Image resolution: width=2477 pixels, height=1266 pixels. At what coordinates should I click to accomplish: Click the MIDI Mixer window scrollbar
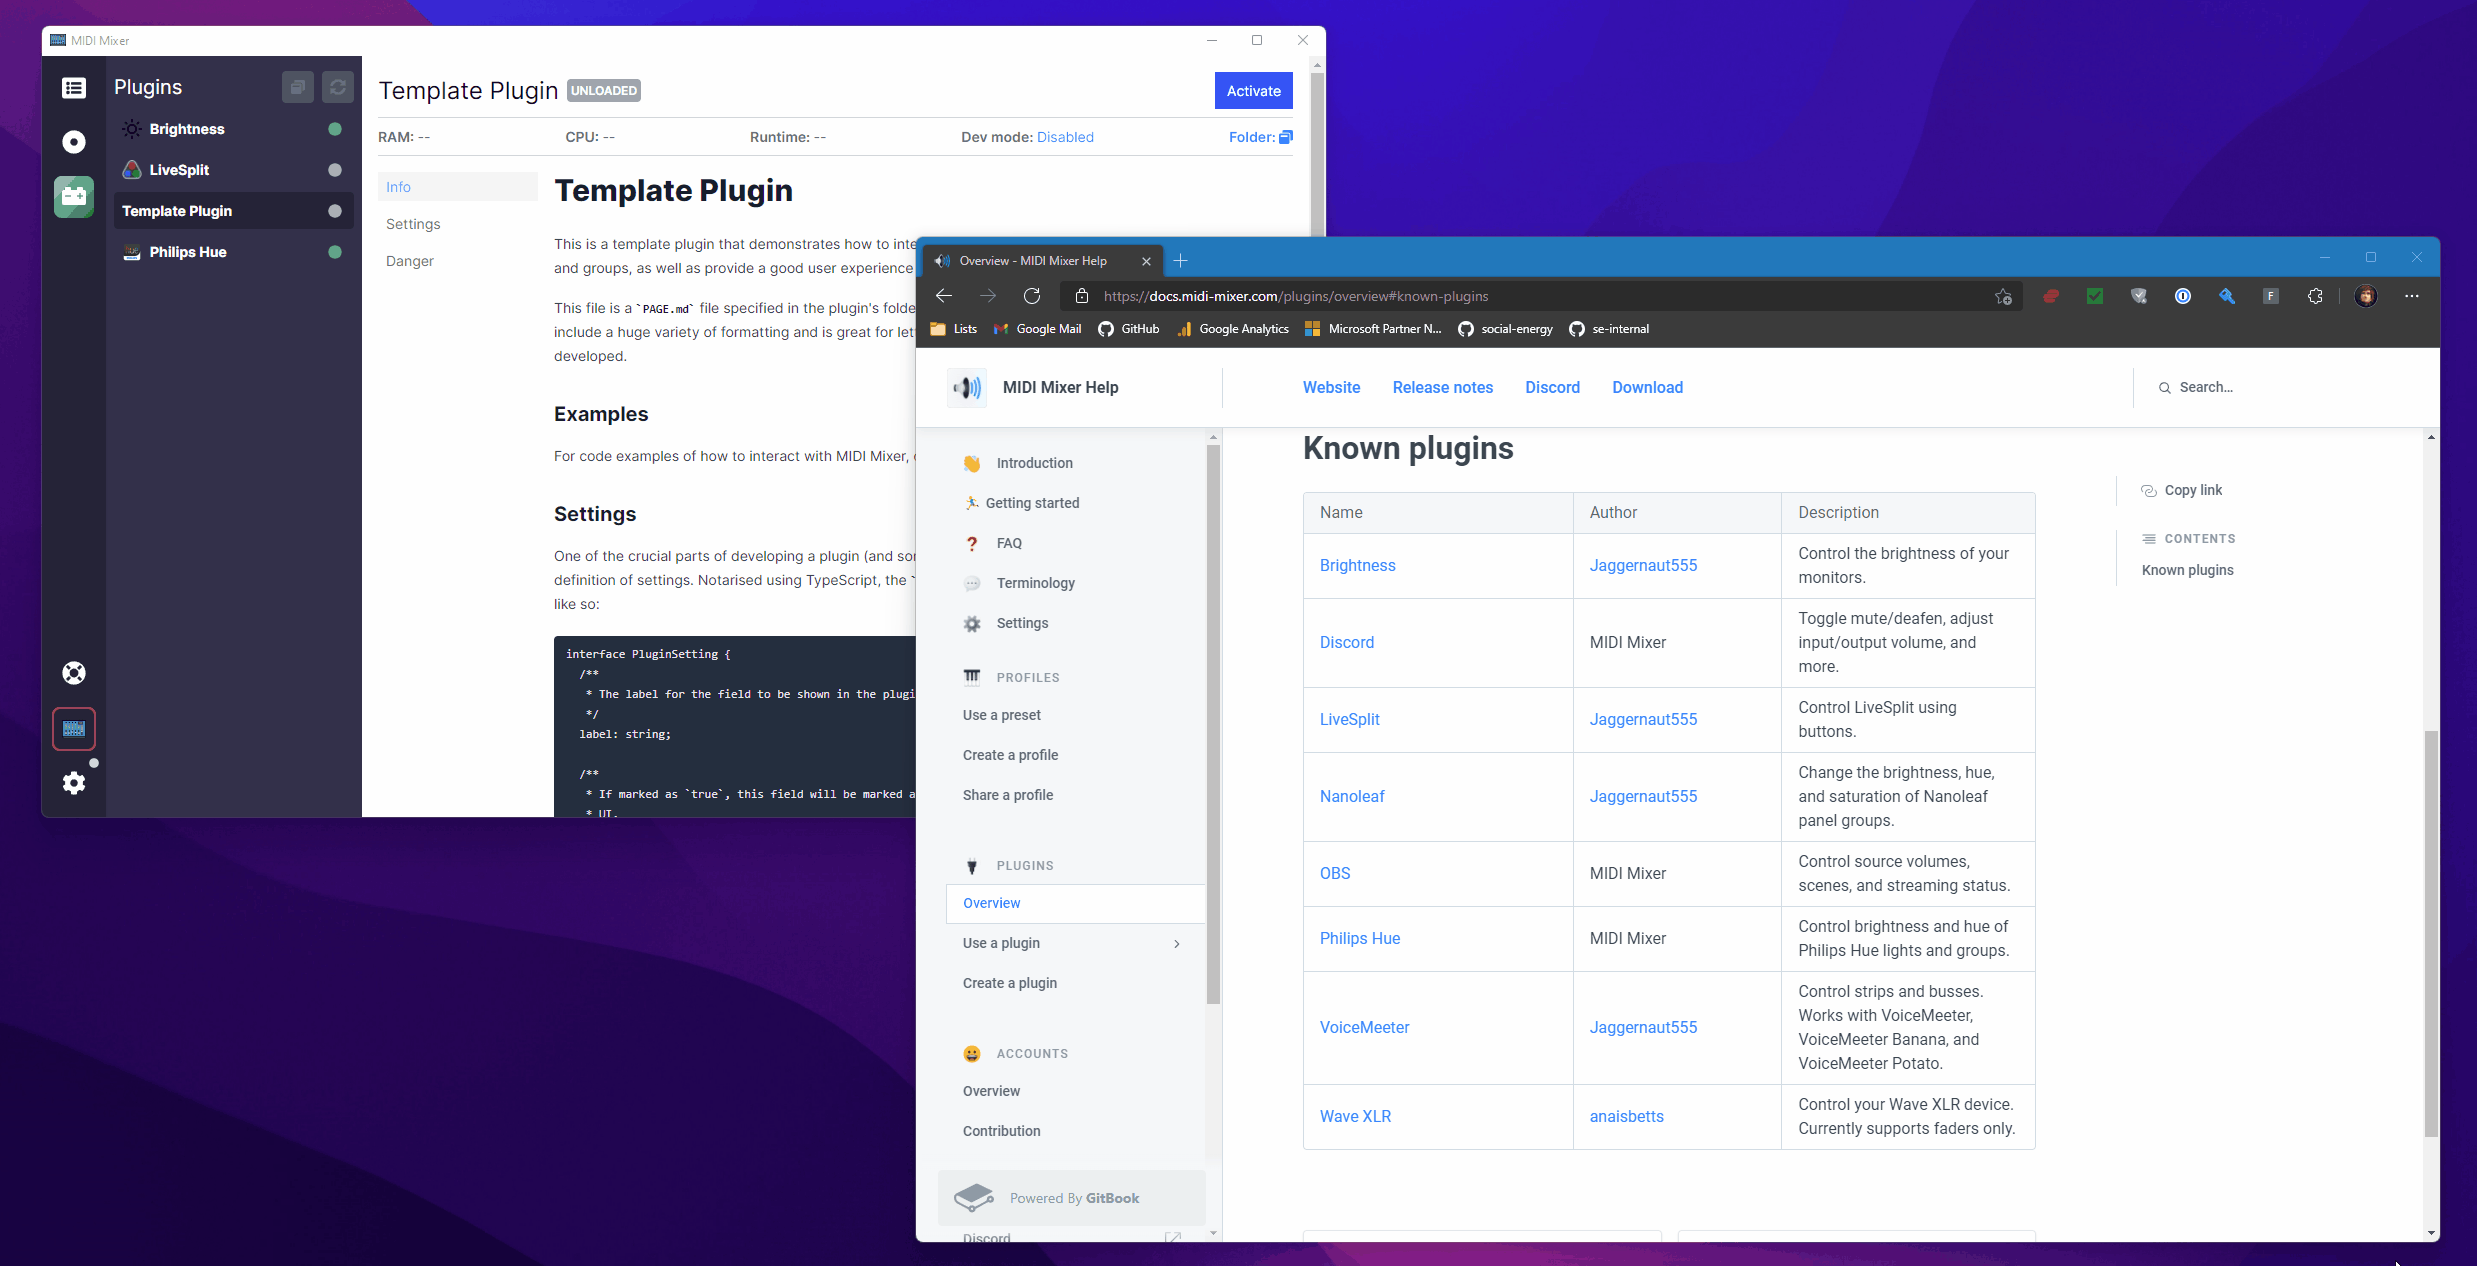point(1317,154)
